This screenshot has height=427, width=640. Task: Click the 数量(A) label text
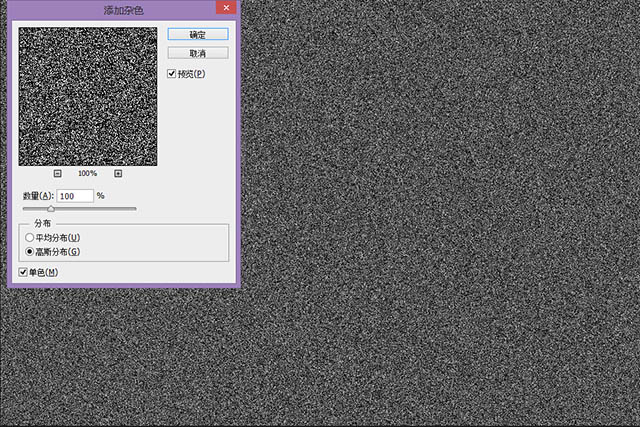38,196
